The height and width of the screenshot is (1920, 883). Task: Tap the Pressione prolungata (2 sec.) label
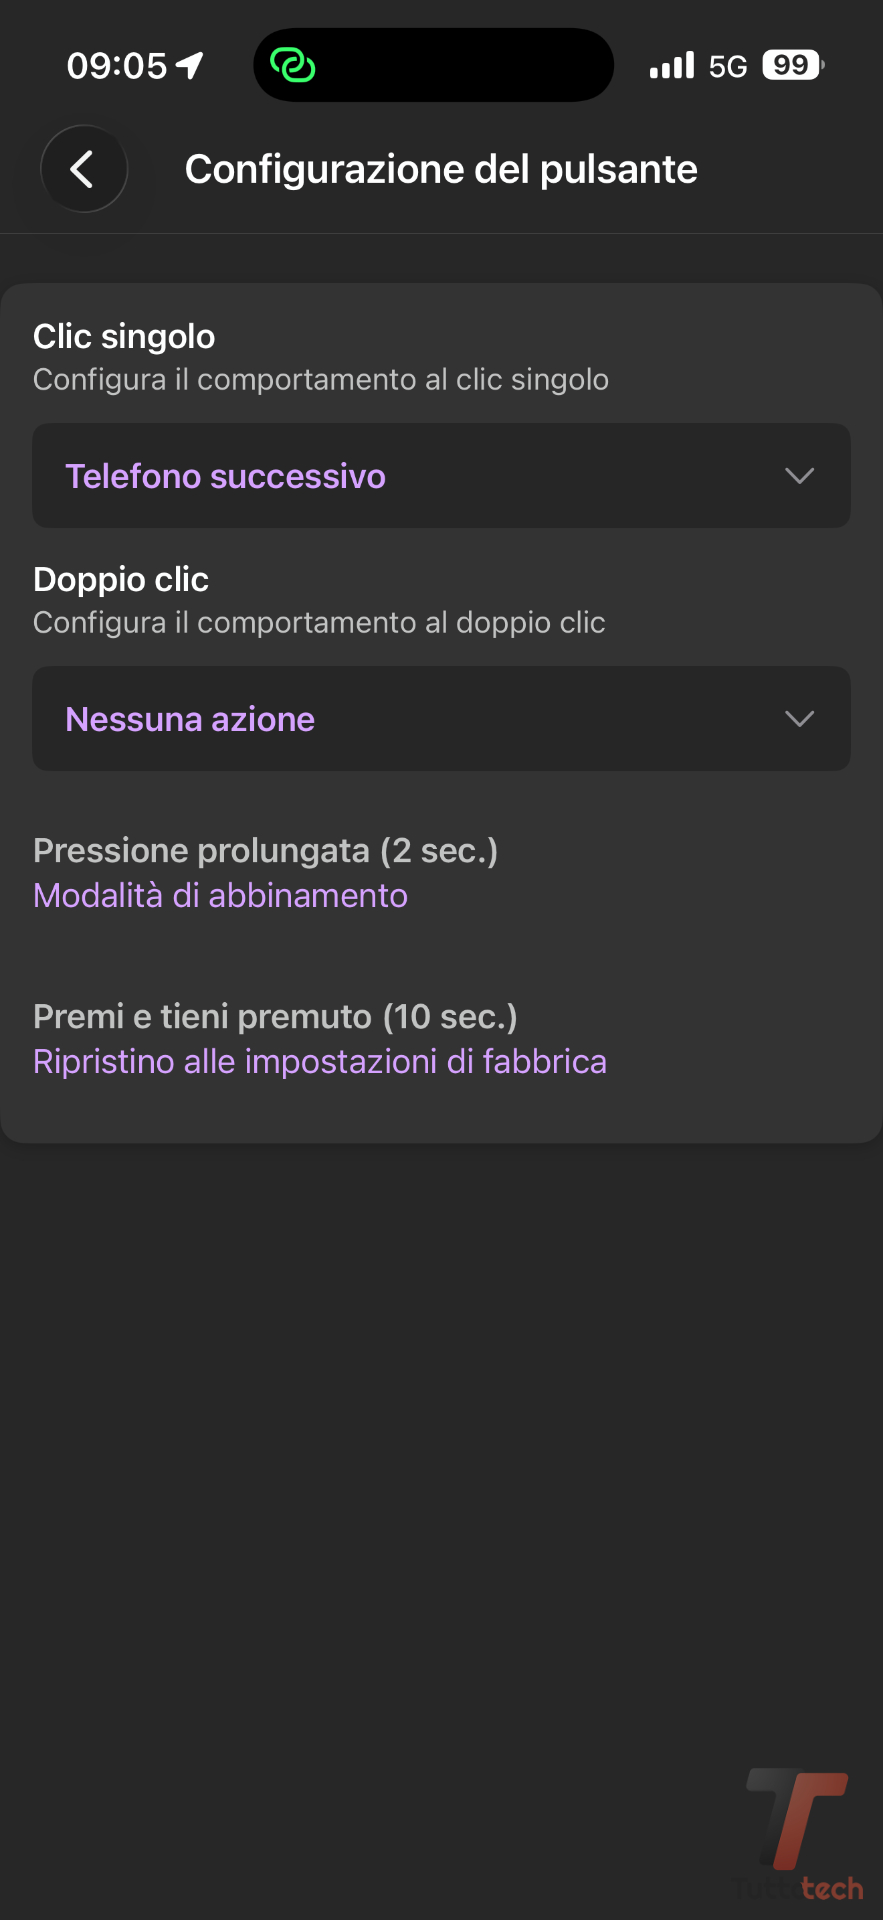(x=265, y=851)
